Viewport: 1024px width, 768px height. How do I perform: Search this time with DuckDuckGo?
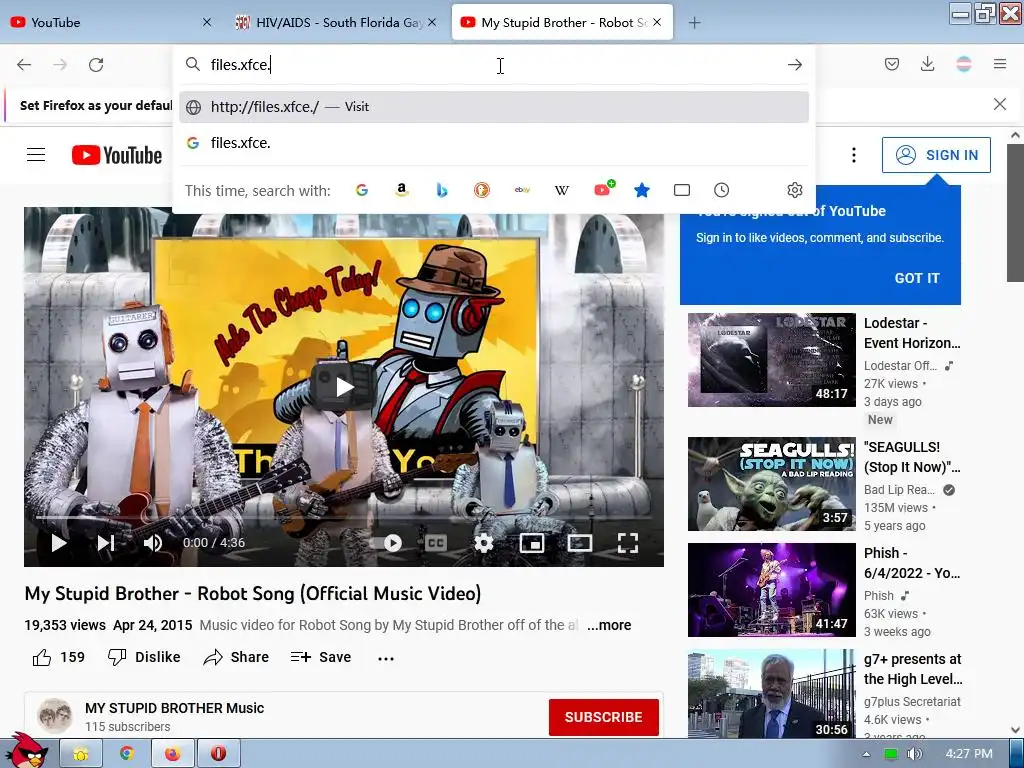coord(482,190)
